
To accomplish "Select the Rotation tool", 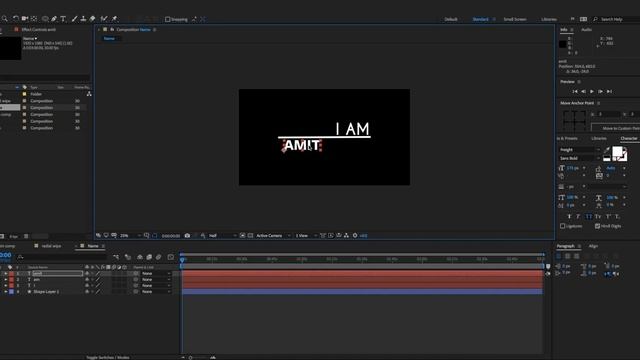I will [x=16, y=19].
